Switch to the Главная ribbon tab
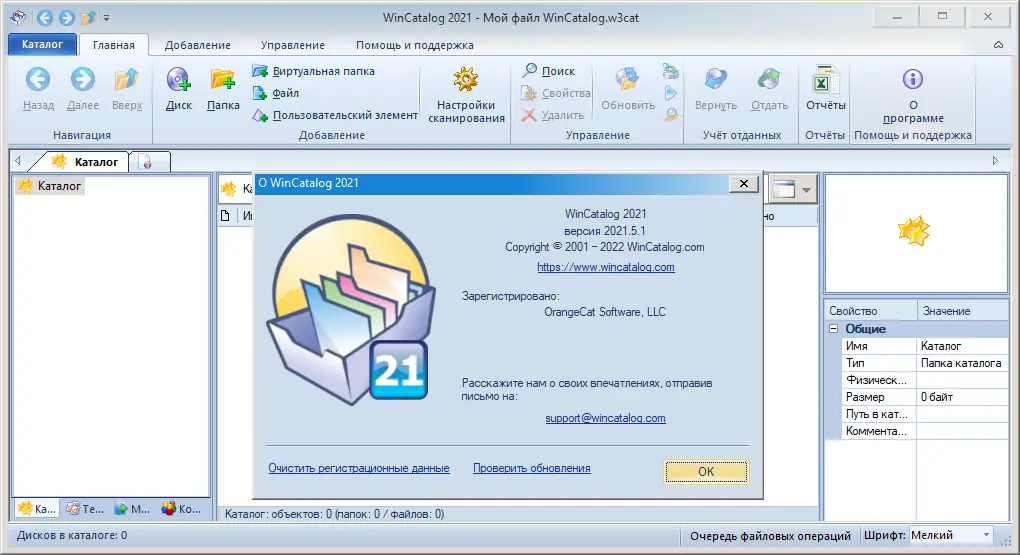Viewport: 1020px width, 555px height. tap(114, 45)
